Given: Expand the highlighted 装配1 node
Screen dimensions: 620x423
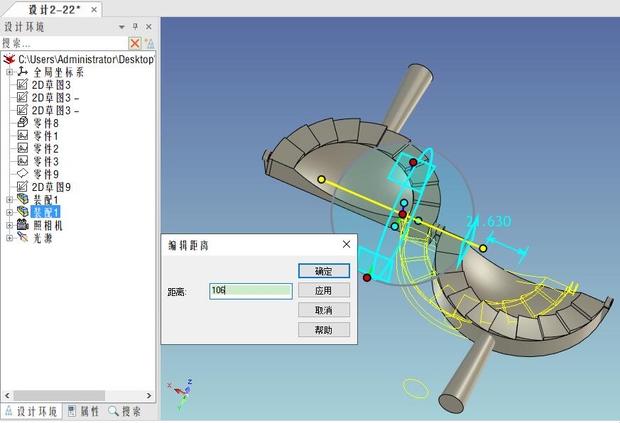Looking at the screenshot, I should (9, 212).
